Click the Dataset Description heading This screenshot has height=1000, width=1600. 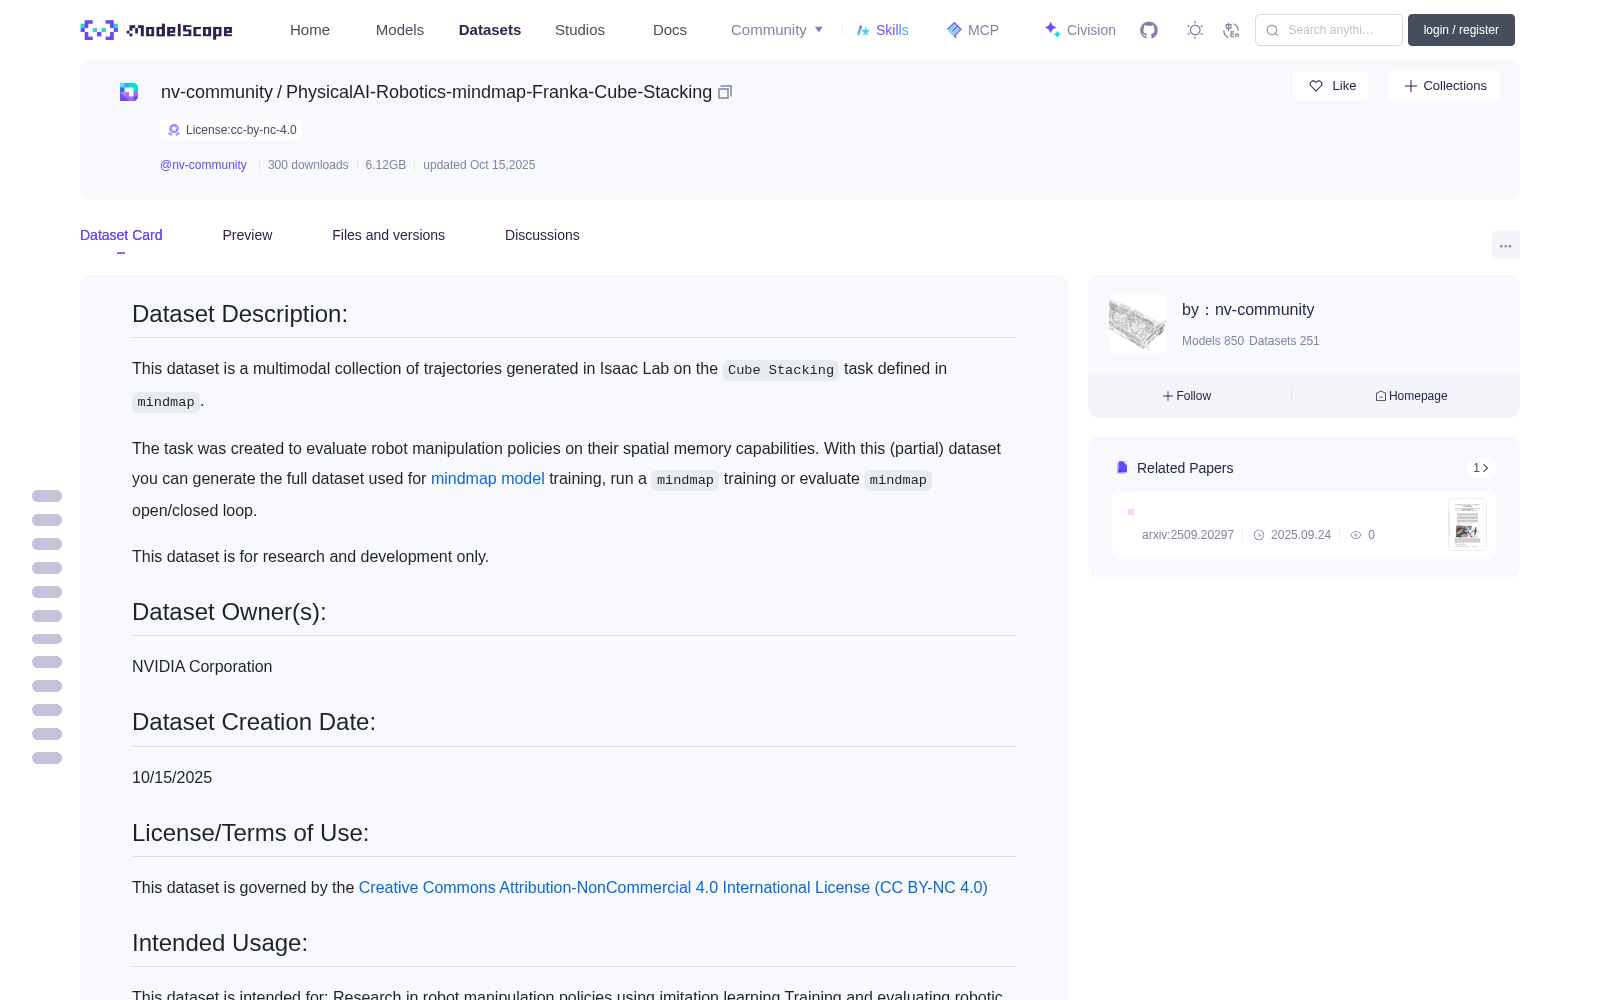pyautogui.click(x=240, y=314)
